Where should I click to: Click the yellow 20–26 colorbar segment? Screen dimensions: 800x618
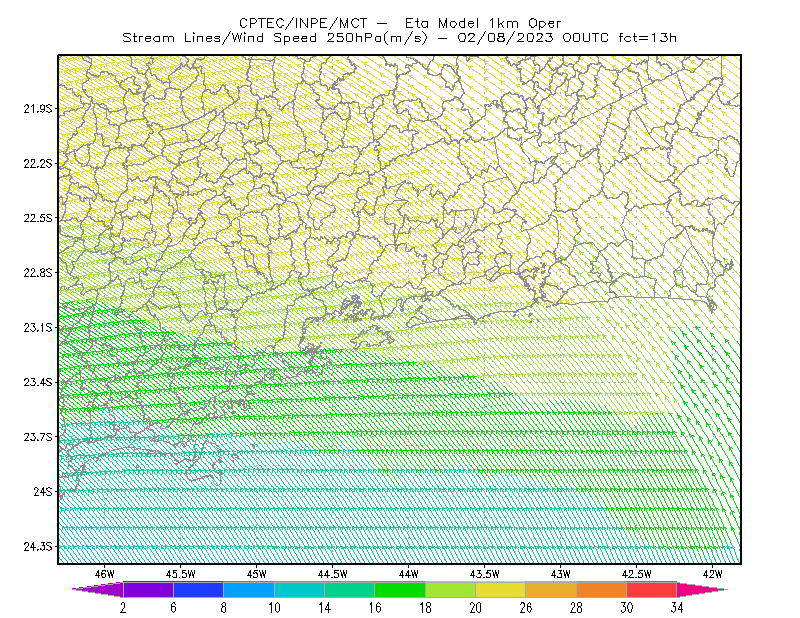click(x=501, y=589)
